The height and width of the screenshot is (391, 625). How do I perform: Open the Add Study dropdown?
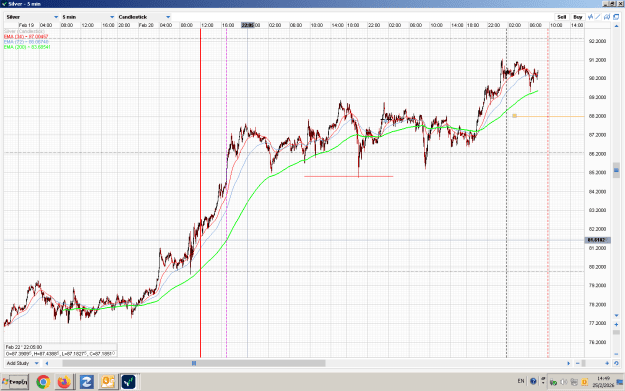coord(22,363)
